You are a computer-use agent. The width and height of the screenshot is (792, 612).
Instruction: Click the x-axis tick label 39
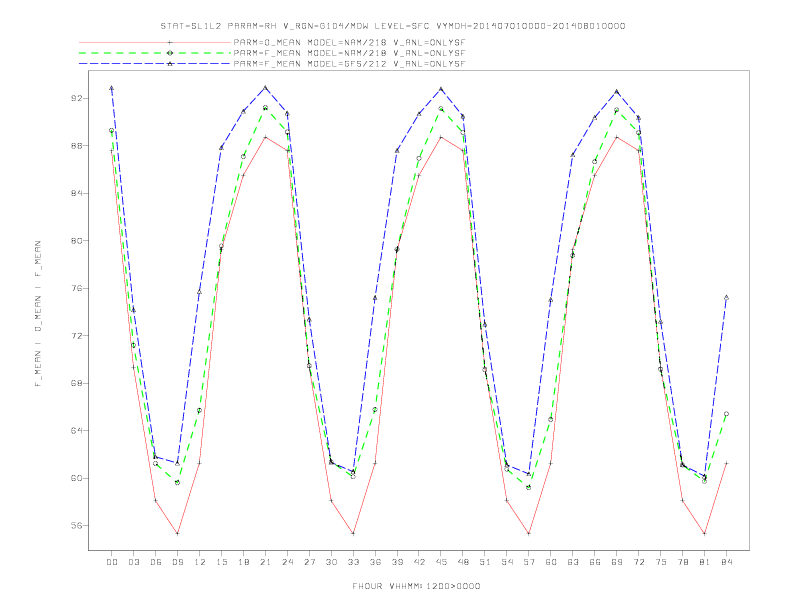[397, 562]
